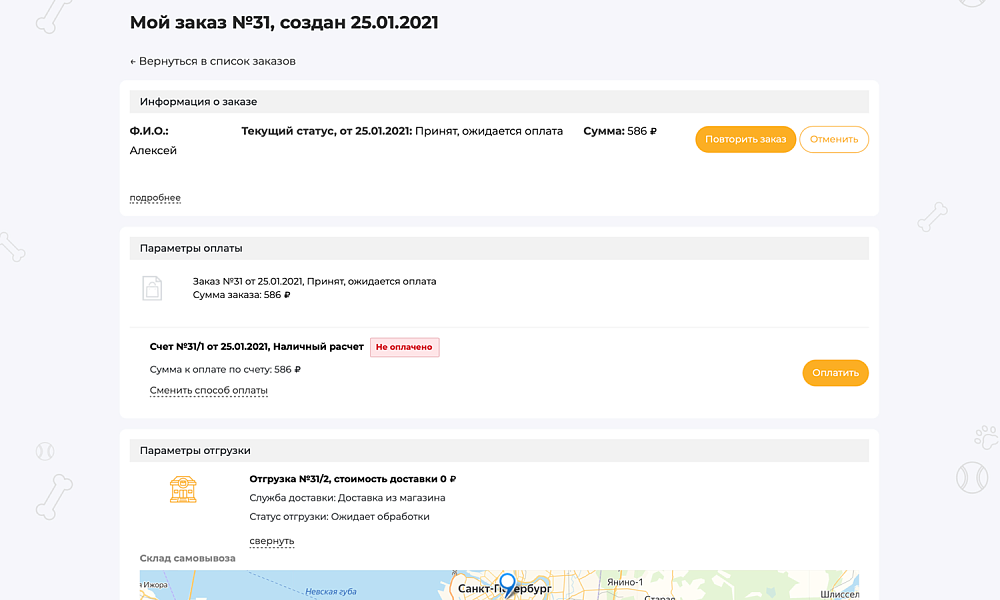Click the paw print icon at right edge
The image size is (1000, 600).
(x=985, y=436)
